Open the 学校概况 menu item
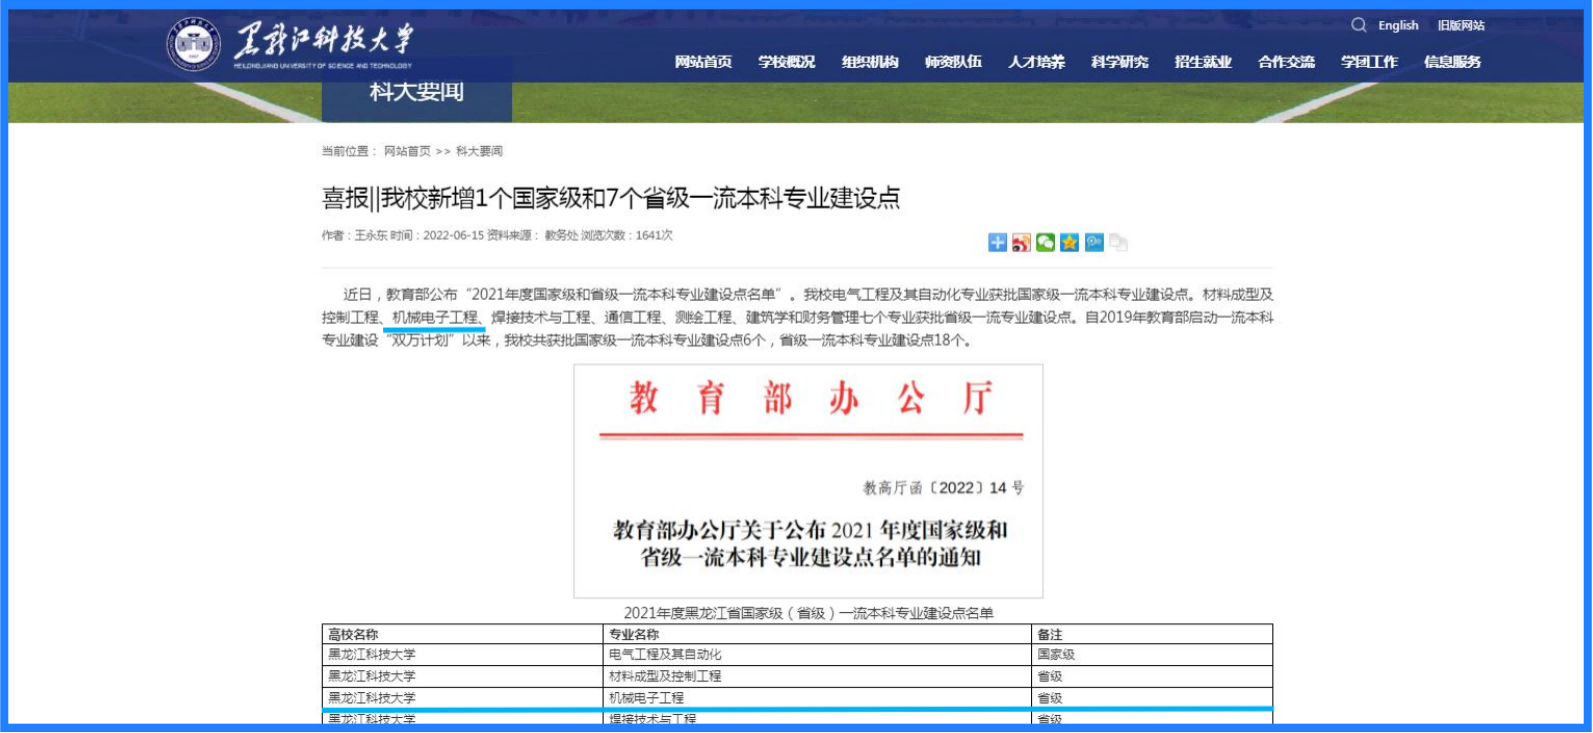1593x733 pixels. (x=786, y=62)
